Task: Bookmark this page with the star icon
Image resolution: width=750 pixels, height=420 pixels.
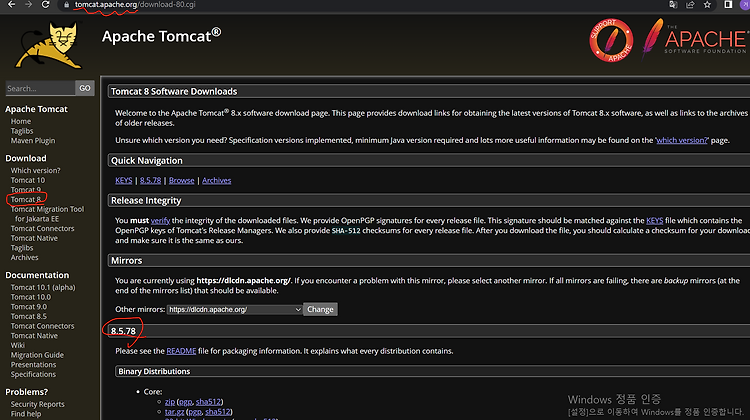Action: (707, 5)
